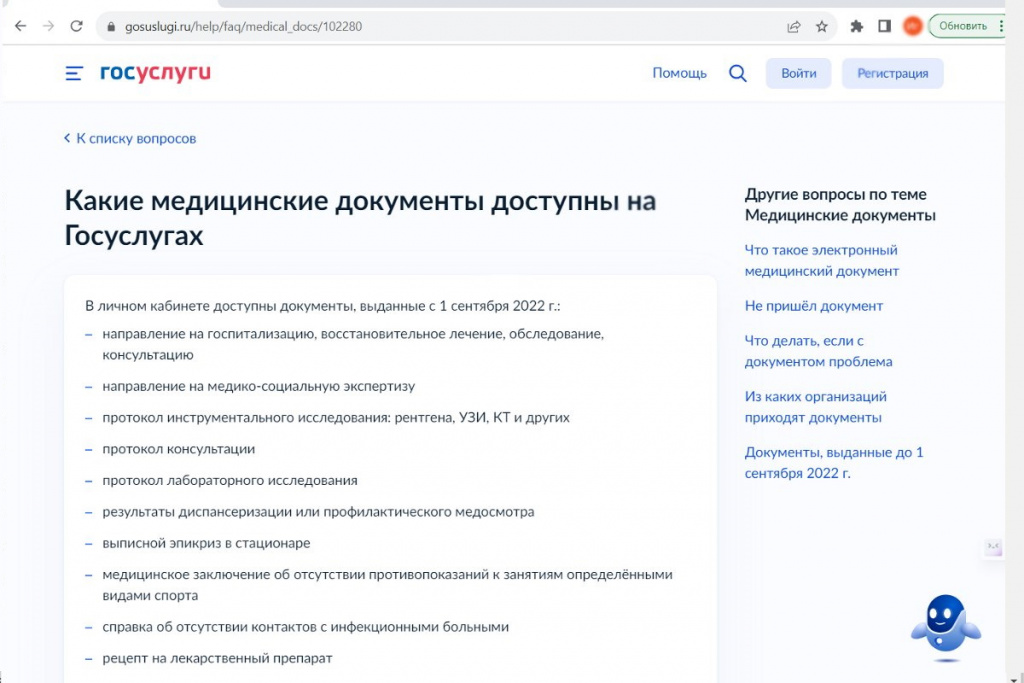Open the Госуслуги hamburger menu
Screen dimensions: 1024x683
(74, 73)
